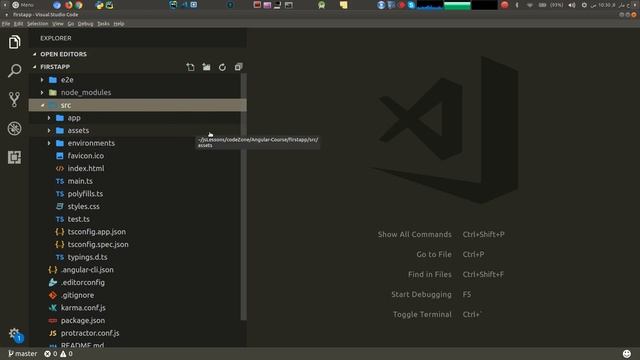This screenshot has width=640, height=360.
Task: Open the Extensions view
Action: coord(14,158)
